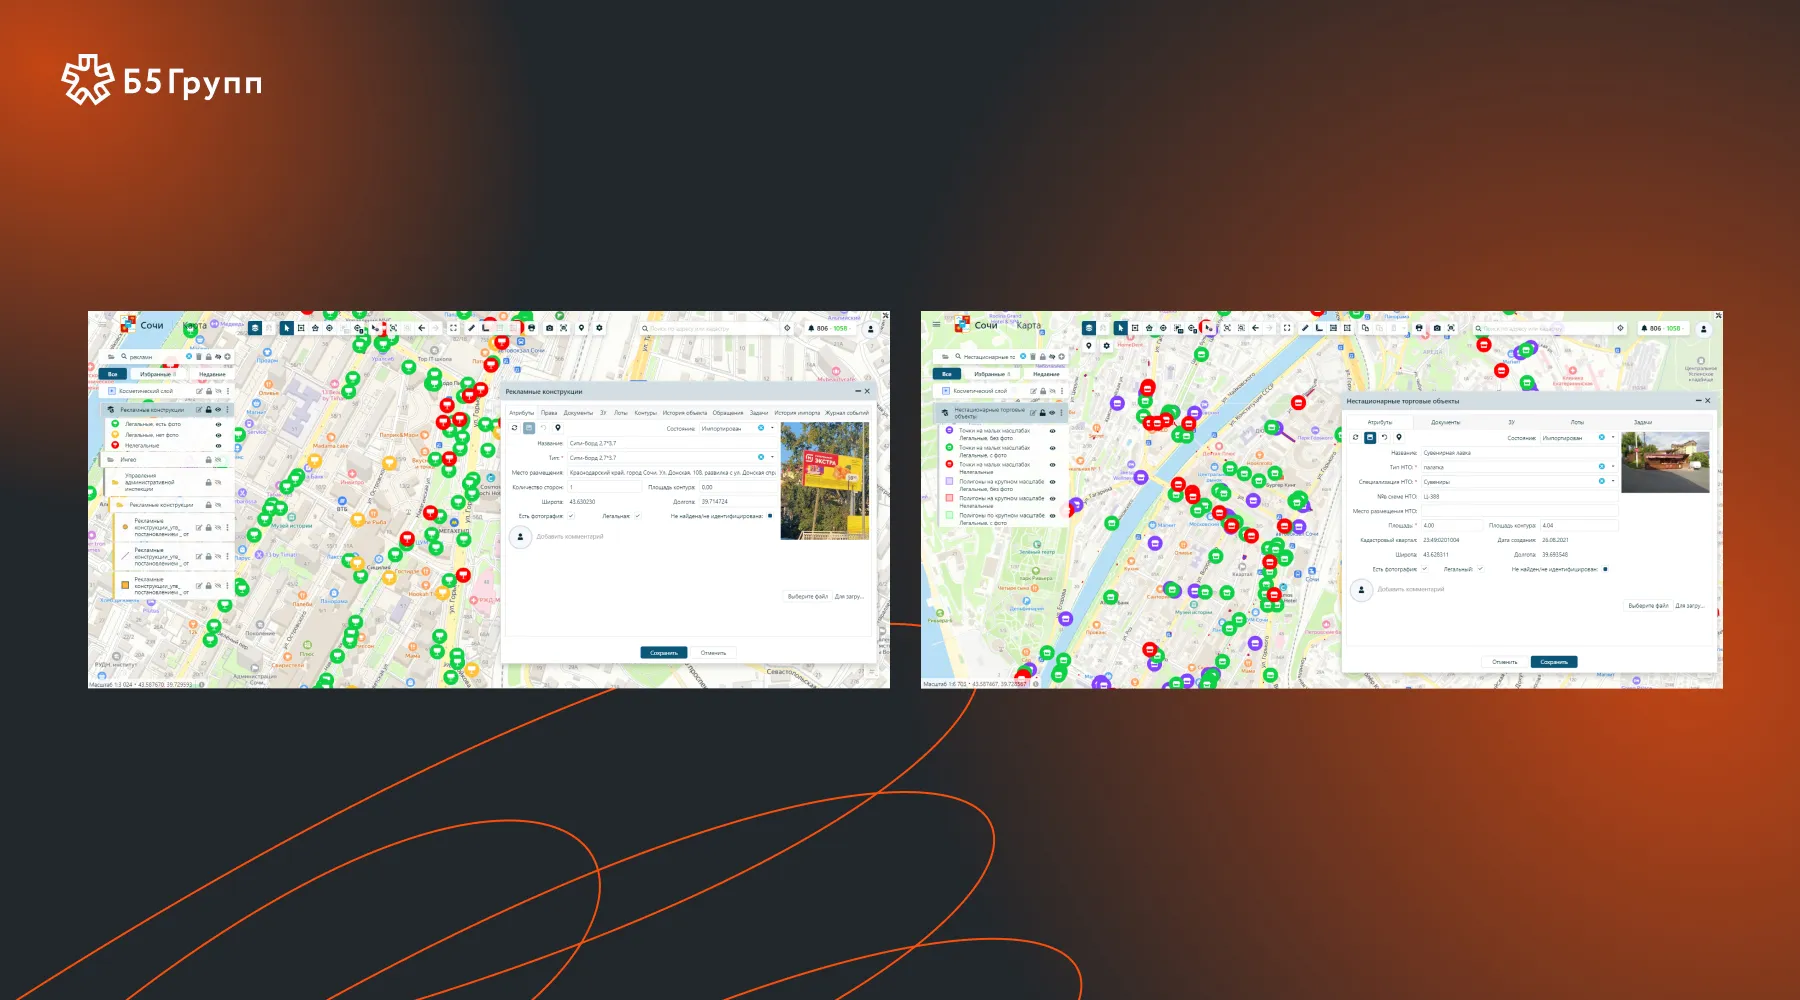Screen dimensions: 1800x1000
Task: Click notification bell showing 806 in left map
Action: [x=813, y=328]
